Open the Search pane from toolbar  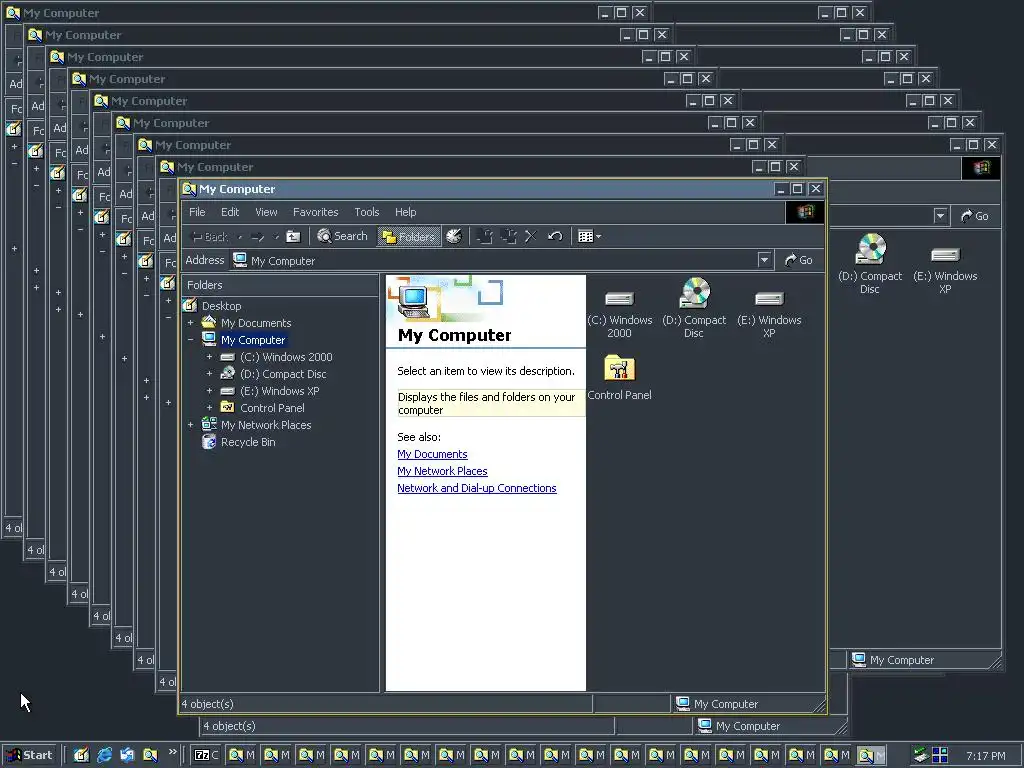pos(342,236)
